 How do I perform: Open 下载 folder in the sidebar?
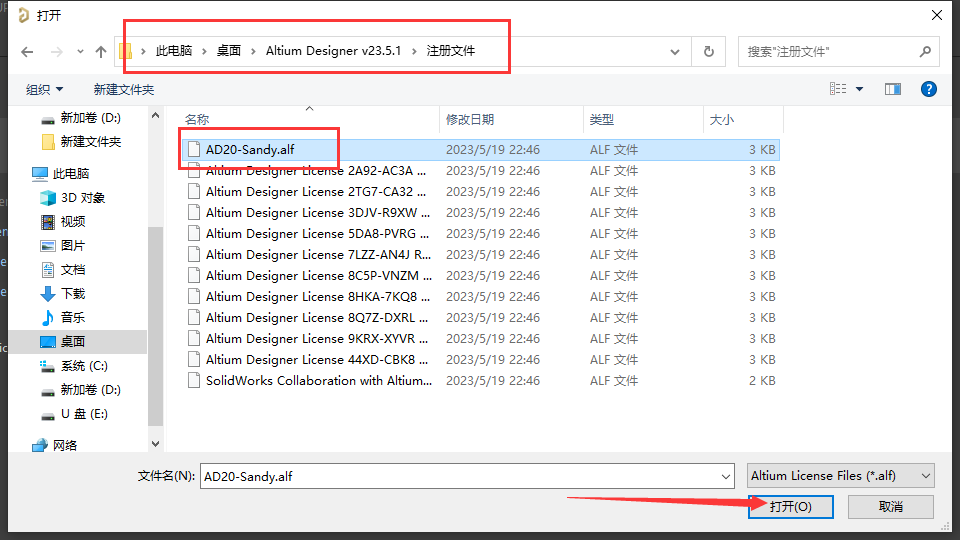click(62, 294)
